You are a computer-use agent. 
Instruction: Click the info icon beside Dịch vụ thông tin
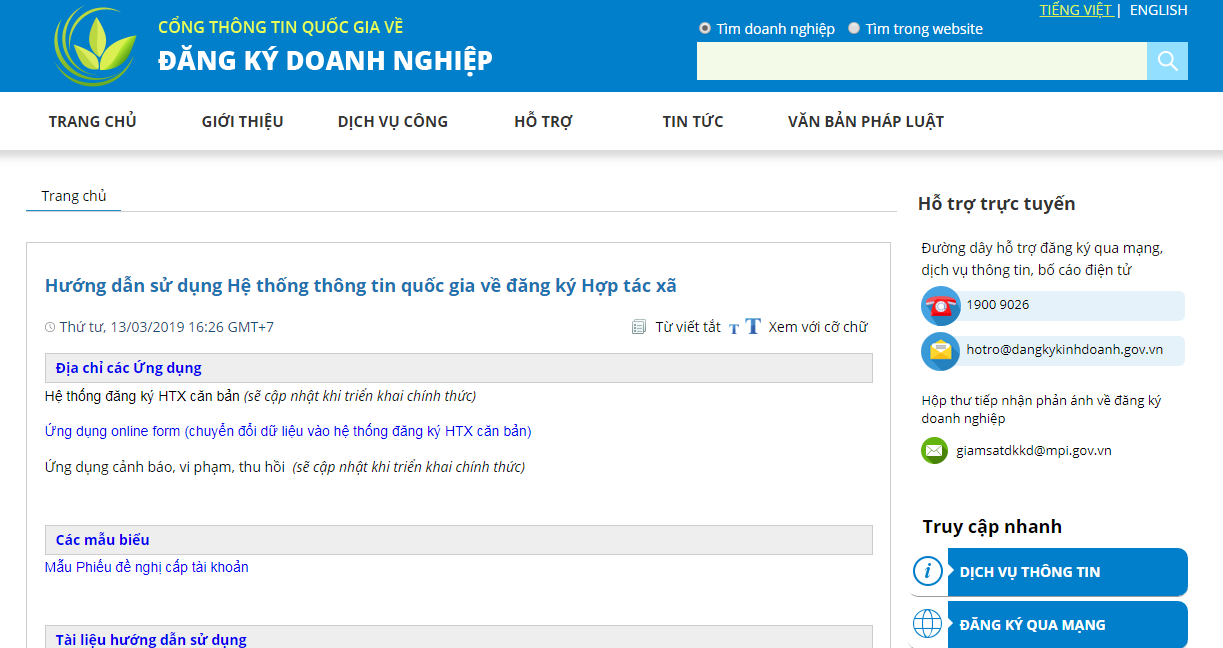point(928,571)
